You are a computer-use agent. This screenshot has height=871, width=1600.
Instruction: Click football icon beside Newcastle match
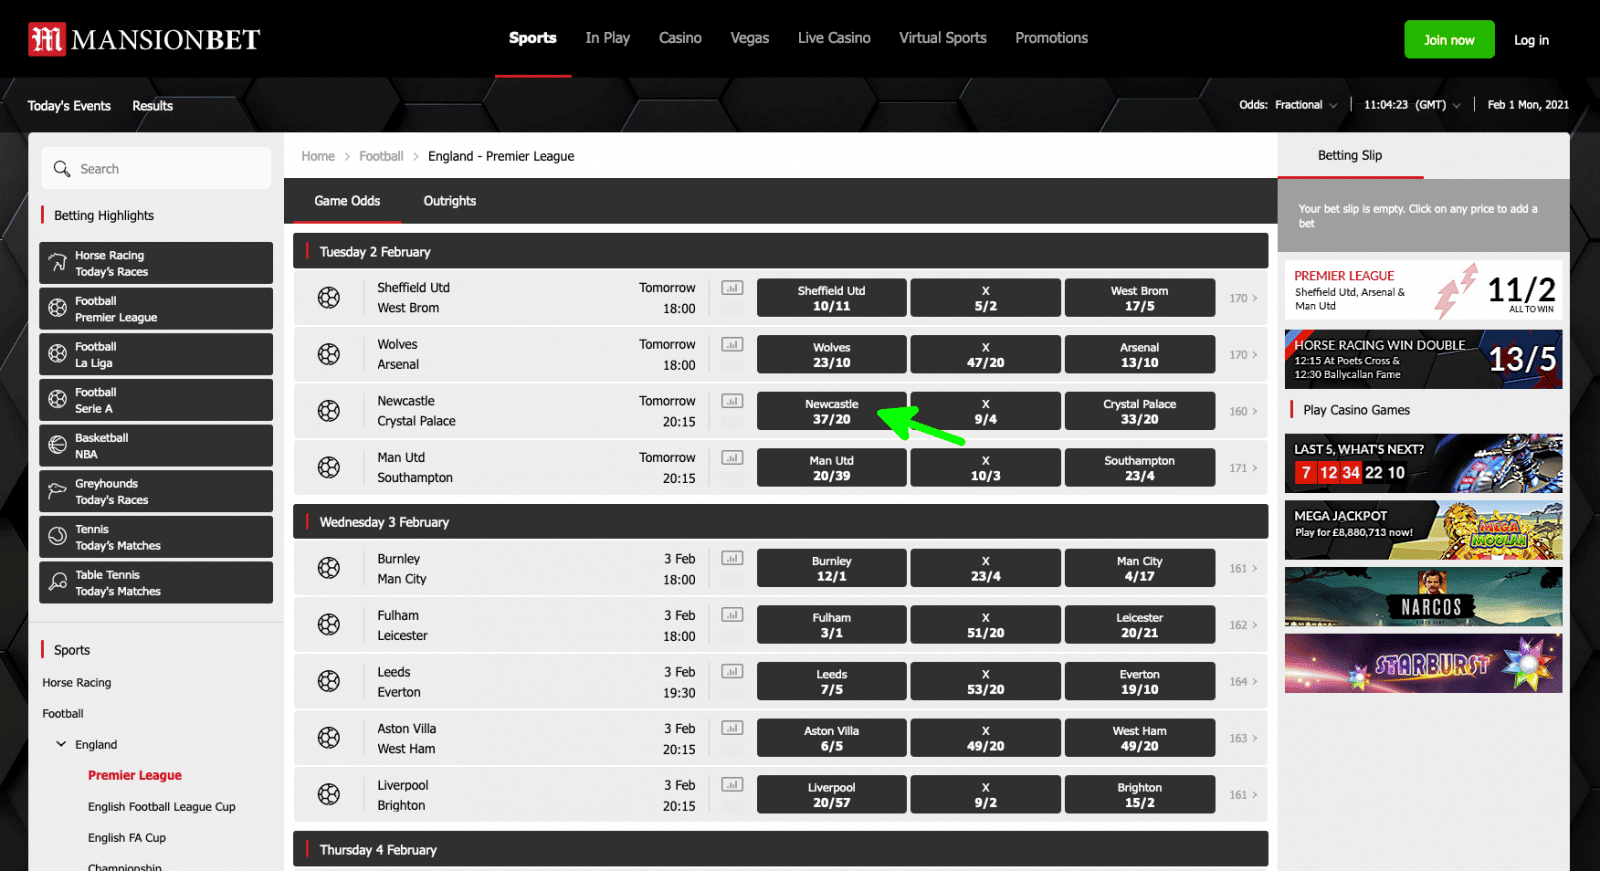(x=329, y=411)
